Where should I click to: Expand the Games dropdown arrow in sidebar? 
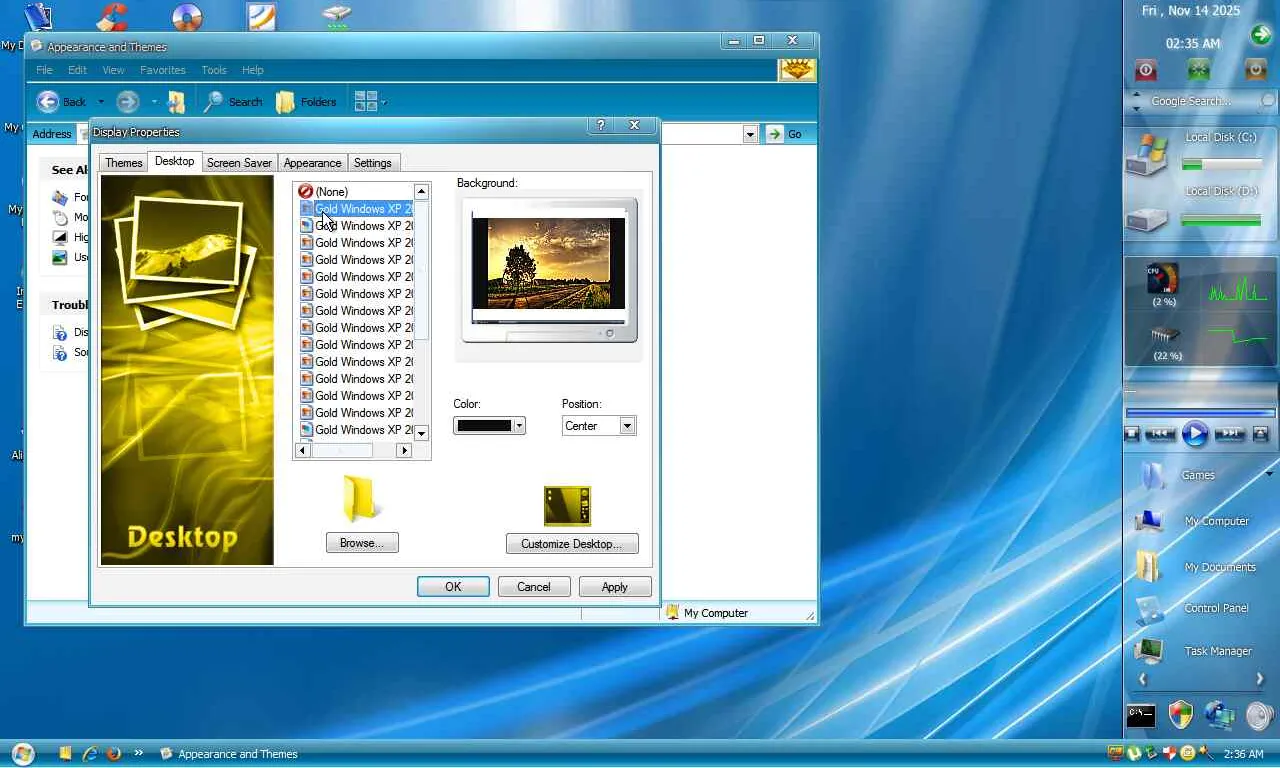pyautogui.click(x=1269, y=474)
